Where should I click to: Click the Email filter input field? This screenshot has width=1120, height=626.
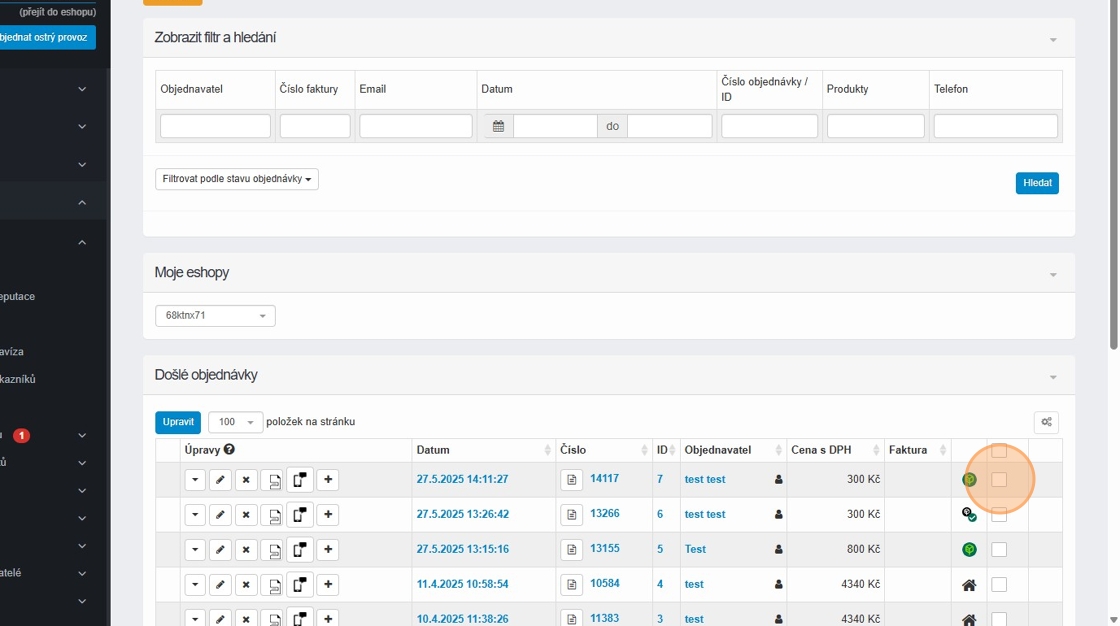415,126
